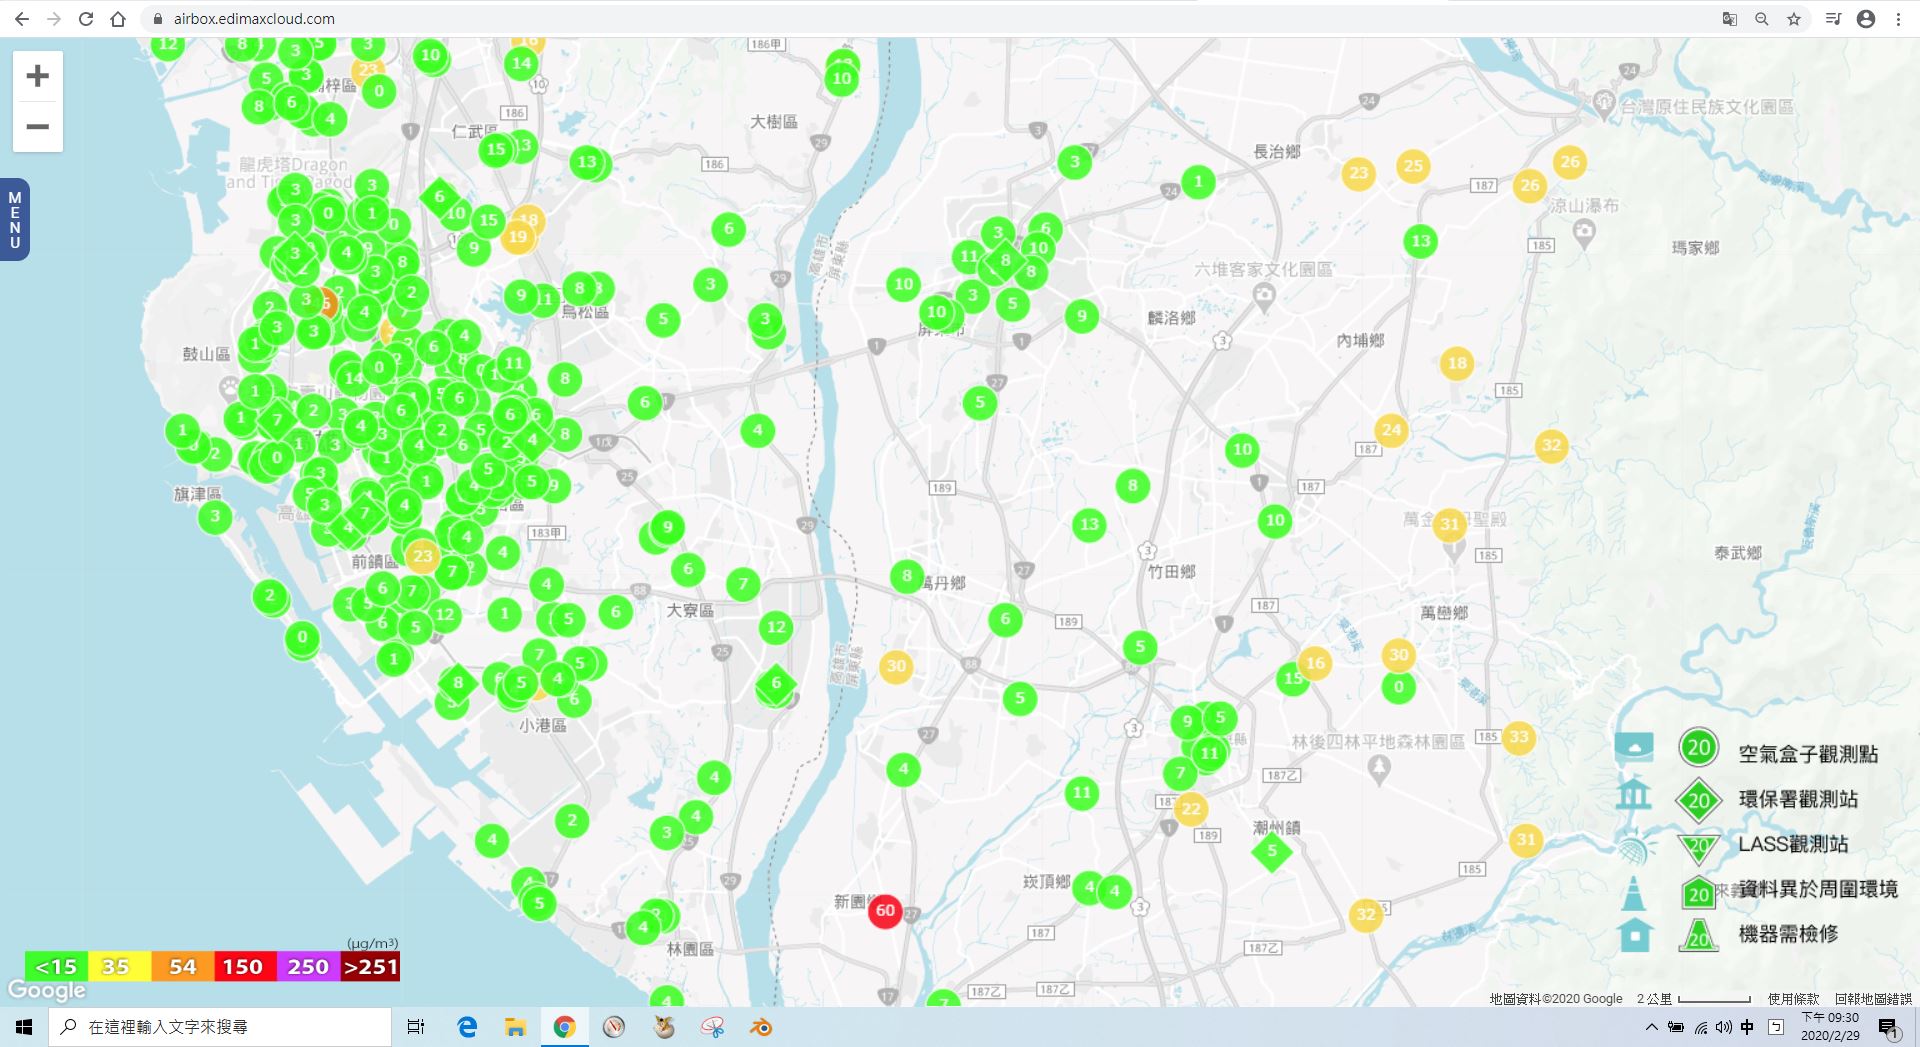Viewport: 1920px width, 1047px height.
Task: Select the red 150 color swatch
Action: click(x=245, y=967)
